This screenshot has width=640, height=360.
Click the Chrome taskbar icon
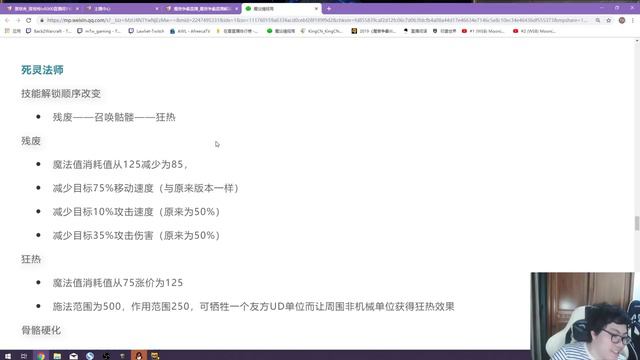[x=41, y=356]
